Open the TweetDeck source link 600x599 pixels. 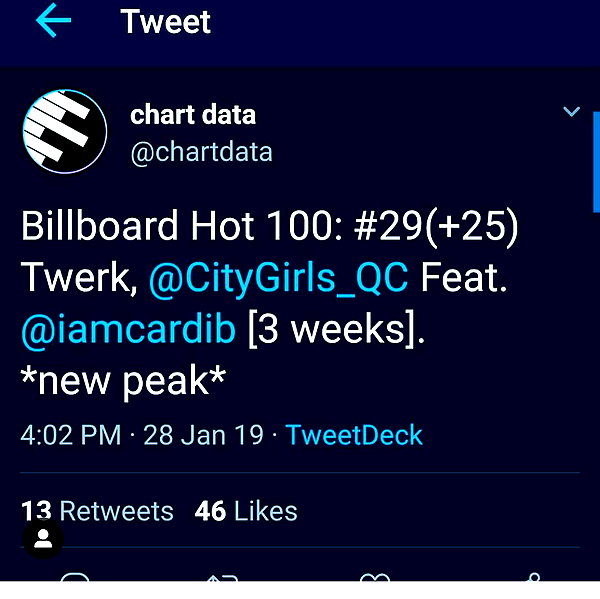pos(354,435)
